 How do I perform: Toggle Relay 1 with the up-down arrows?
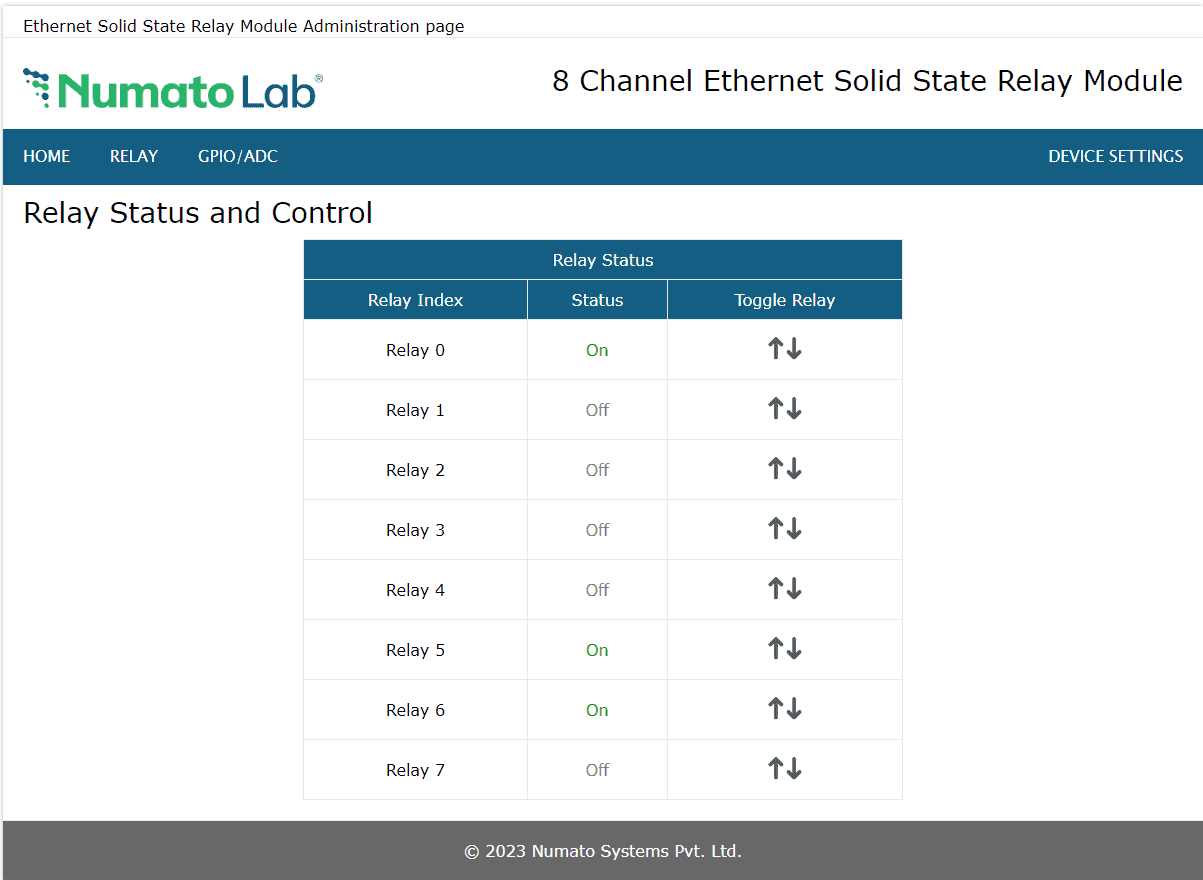(x=784, y=409)
